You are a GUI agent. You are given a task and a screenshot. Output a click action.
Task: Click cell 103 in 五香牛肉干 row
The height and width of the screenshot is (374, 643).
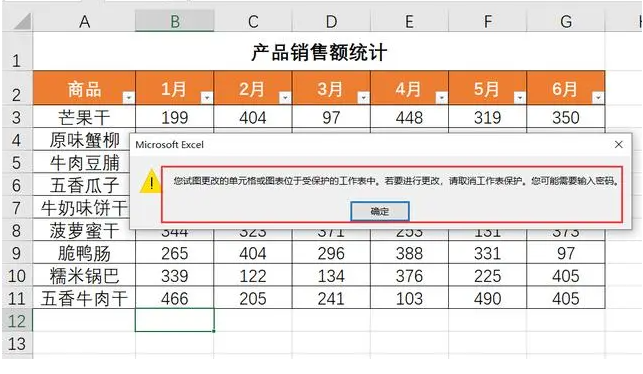(x=409, y=298)
